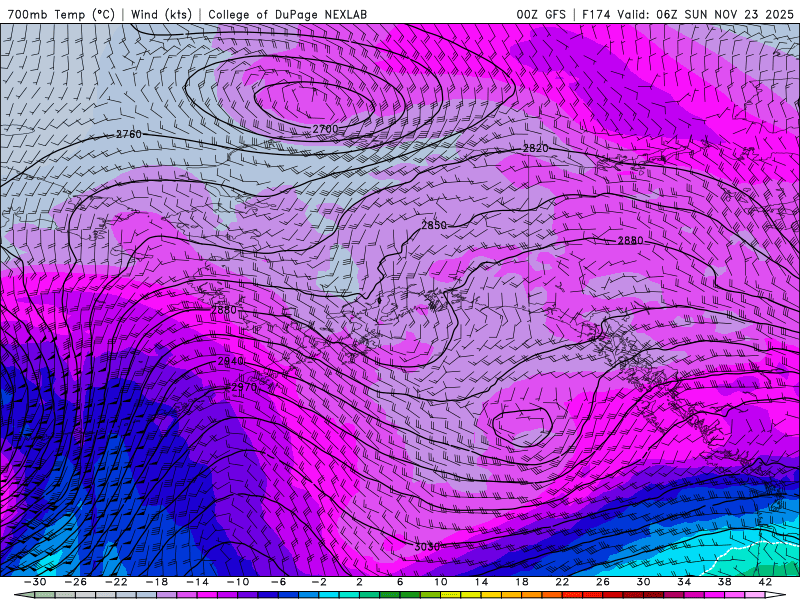Click the 3030 height contour label

coord(427,546)
